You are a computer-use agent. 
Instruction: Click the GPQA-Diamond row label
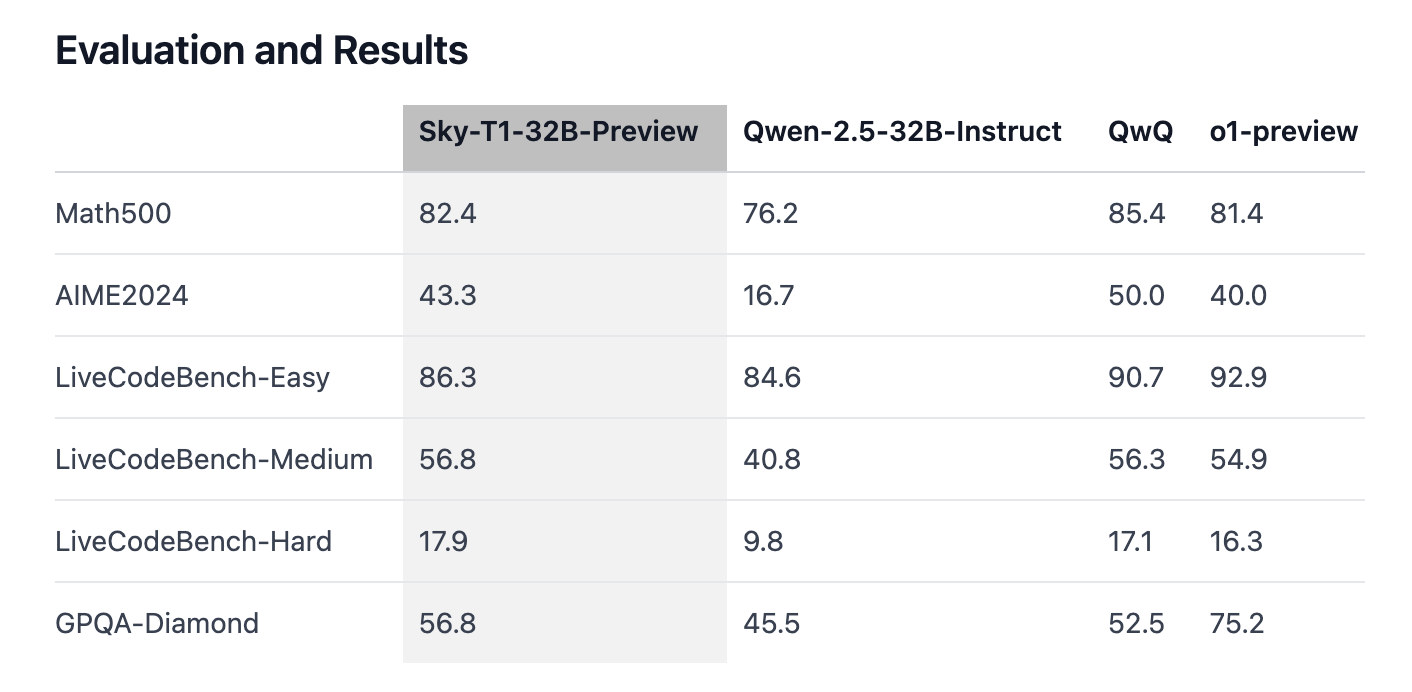pyautogui.click(x=157, y=624)
